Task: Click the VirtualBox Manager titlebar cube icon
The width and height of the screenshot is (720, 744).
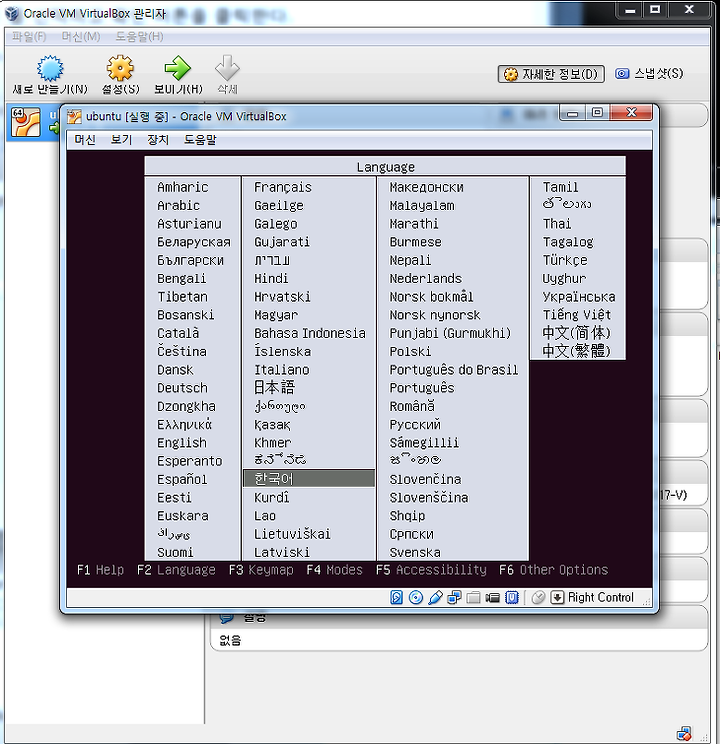Action: 12,13
